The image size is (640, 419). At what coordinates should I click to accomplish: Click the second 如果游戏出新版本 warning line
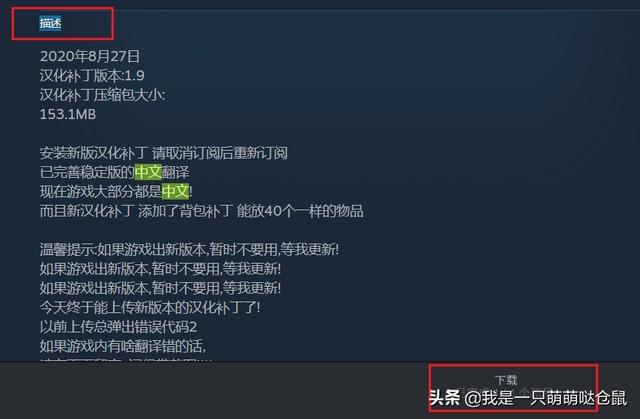(x=160, y=269)
